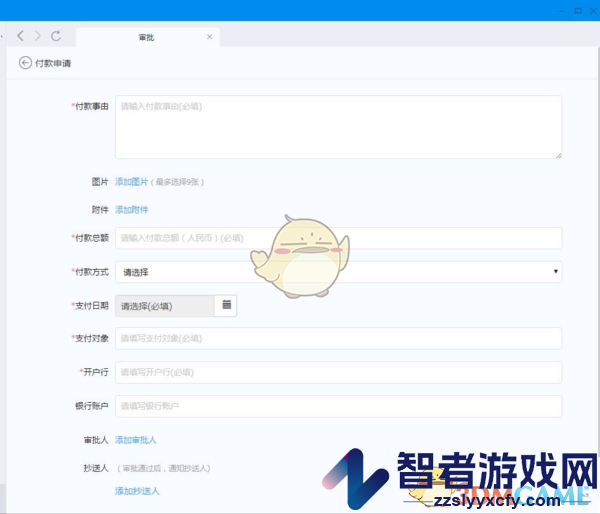Select the 审批 tab

[x=148, y=37]
